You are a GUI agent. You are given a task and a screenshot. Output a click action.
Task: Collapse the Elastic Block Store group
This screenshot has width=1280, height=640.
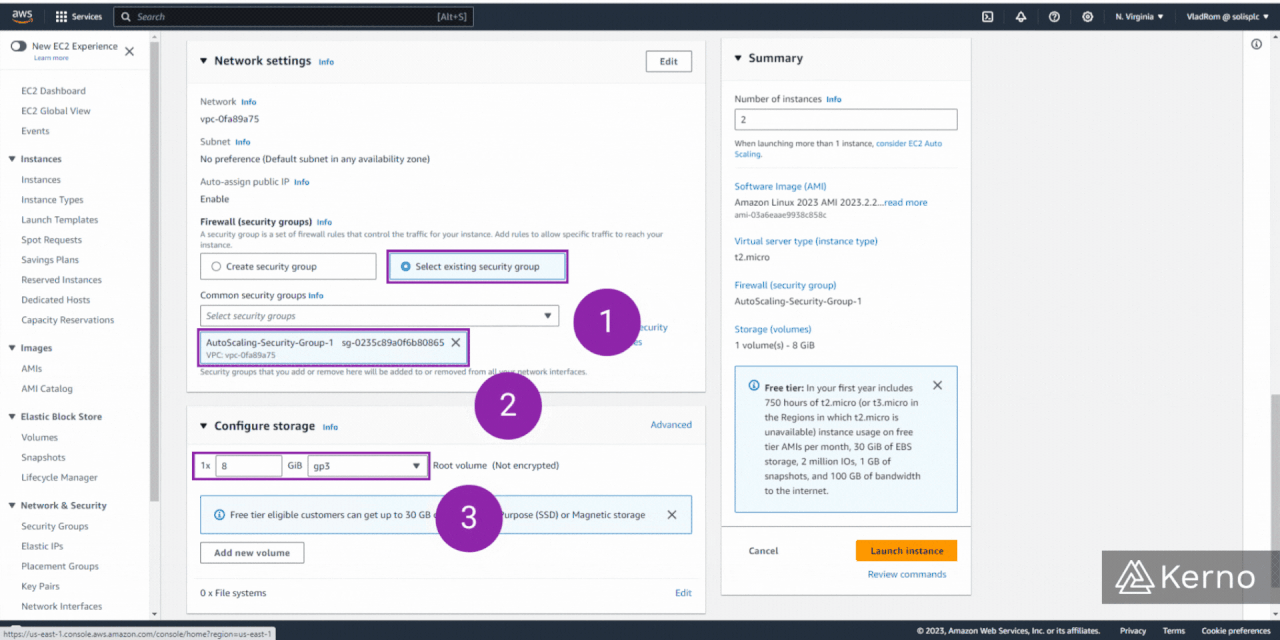click(x=12, y=417)
